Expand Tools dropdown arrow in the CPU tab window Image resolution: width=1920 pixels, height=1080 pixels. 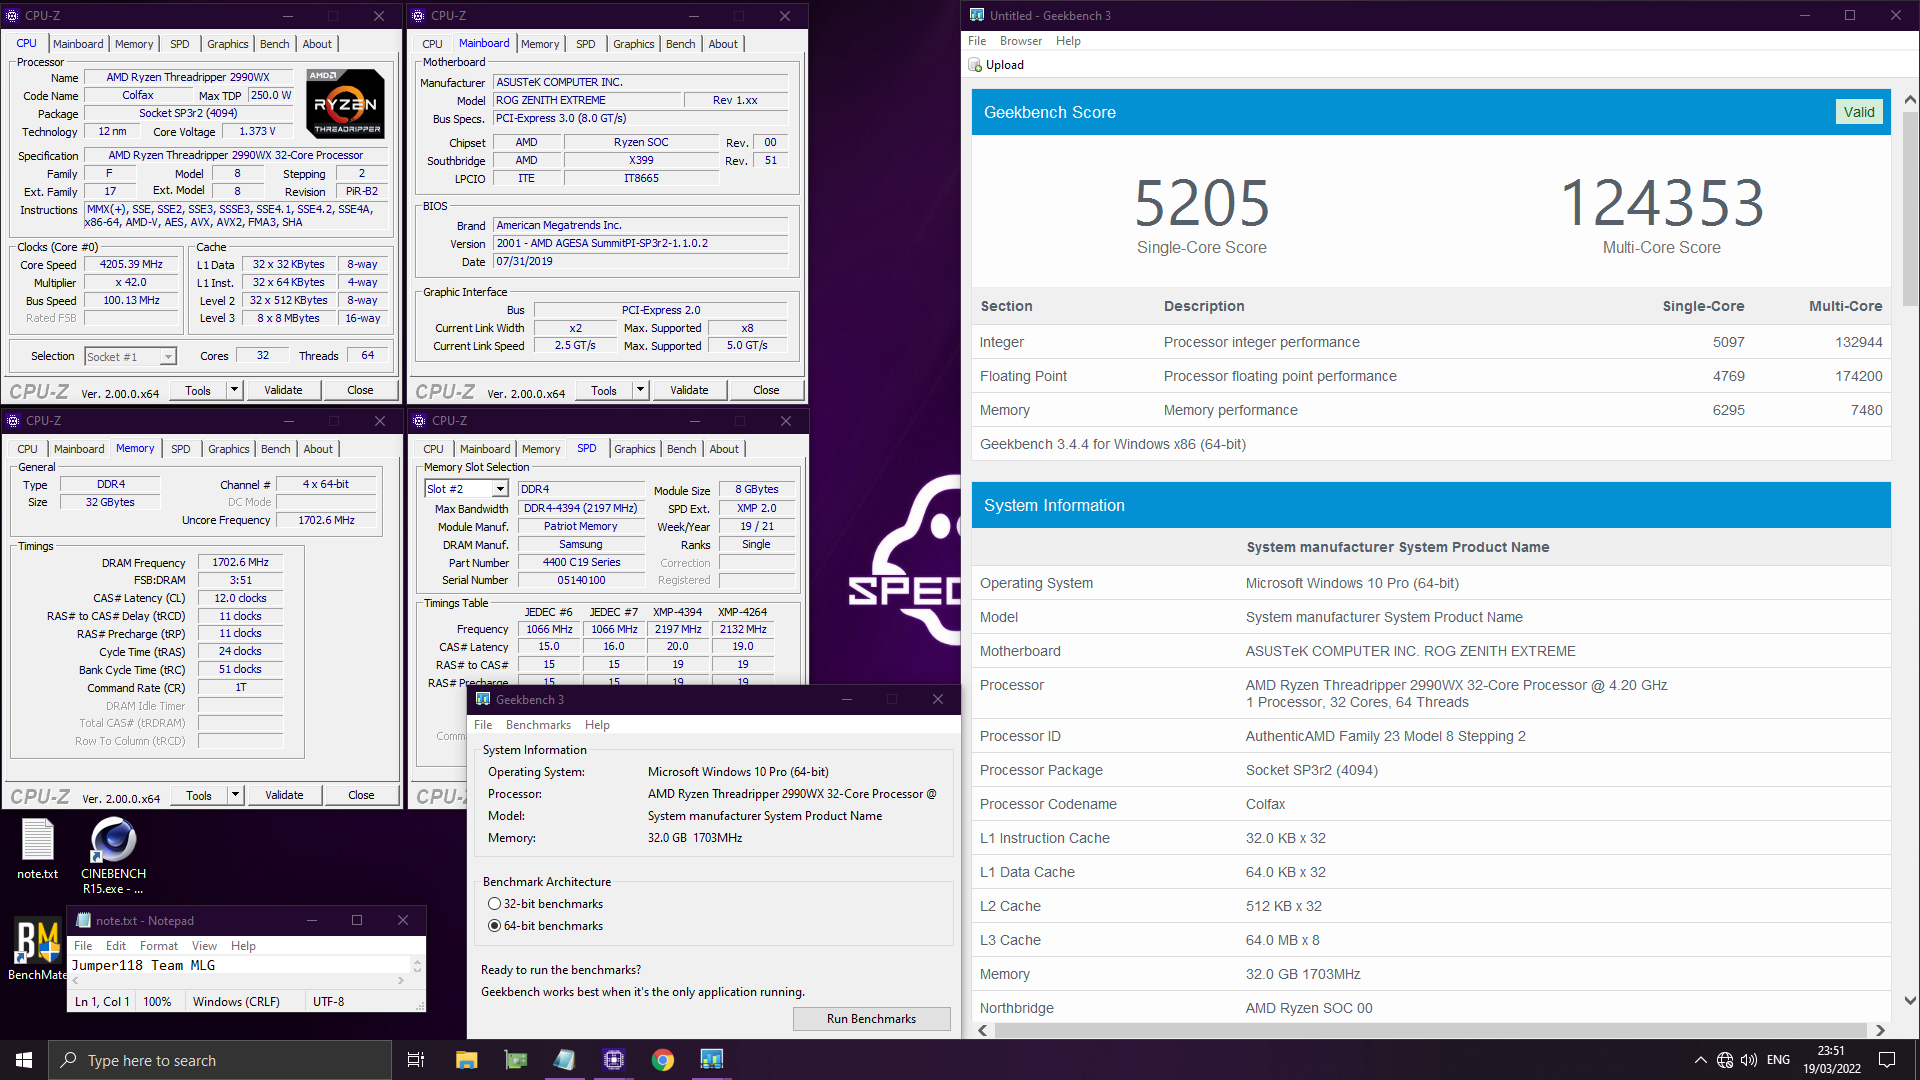pos(235,390)
